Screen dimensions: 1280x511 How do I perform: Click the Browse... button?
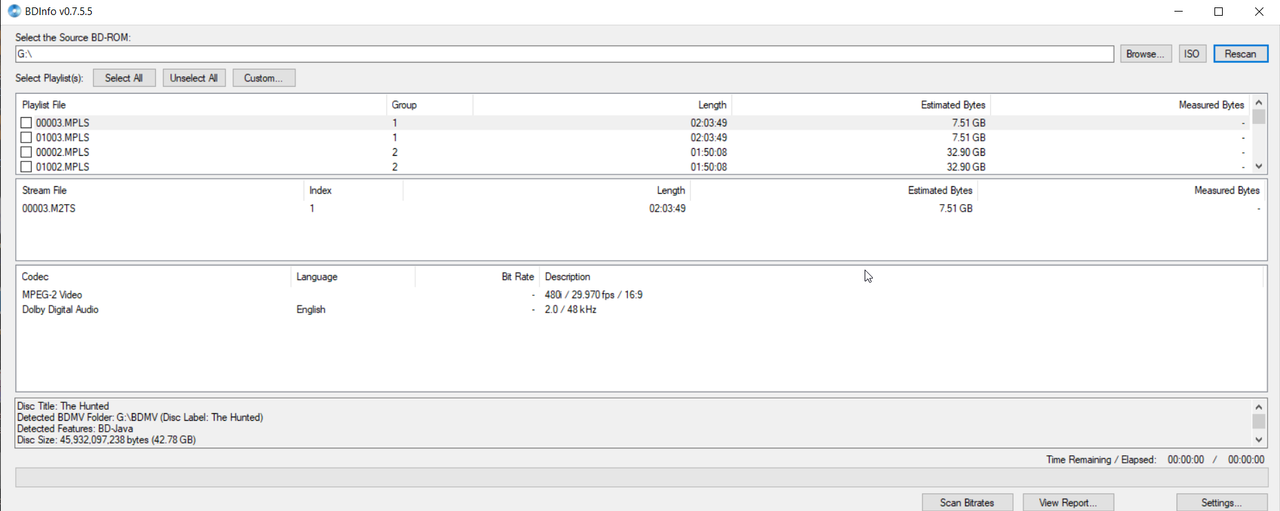click(1145, 54)
